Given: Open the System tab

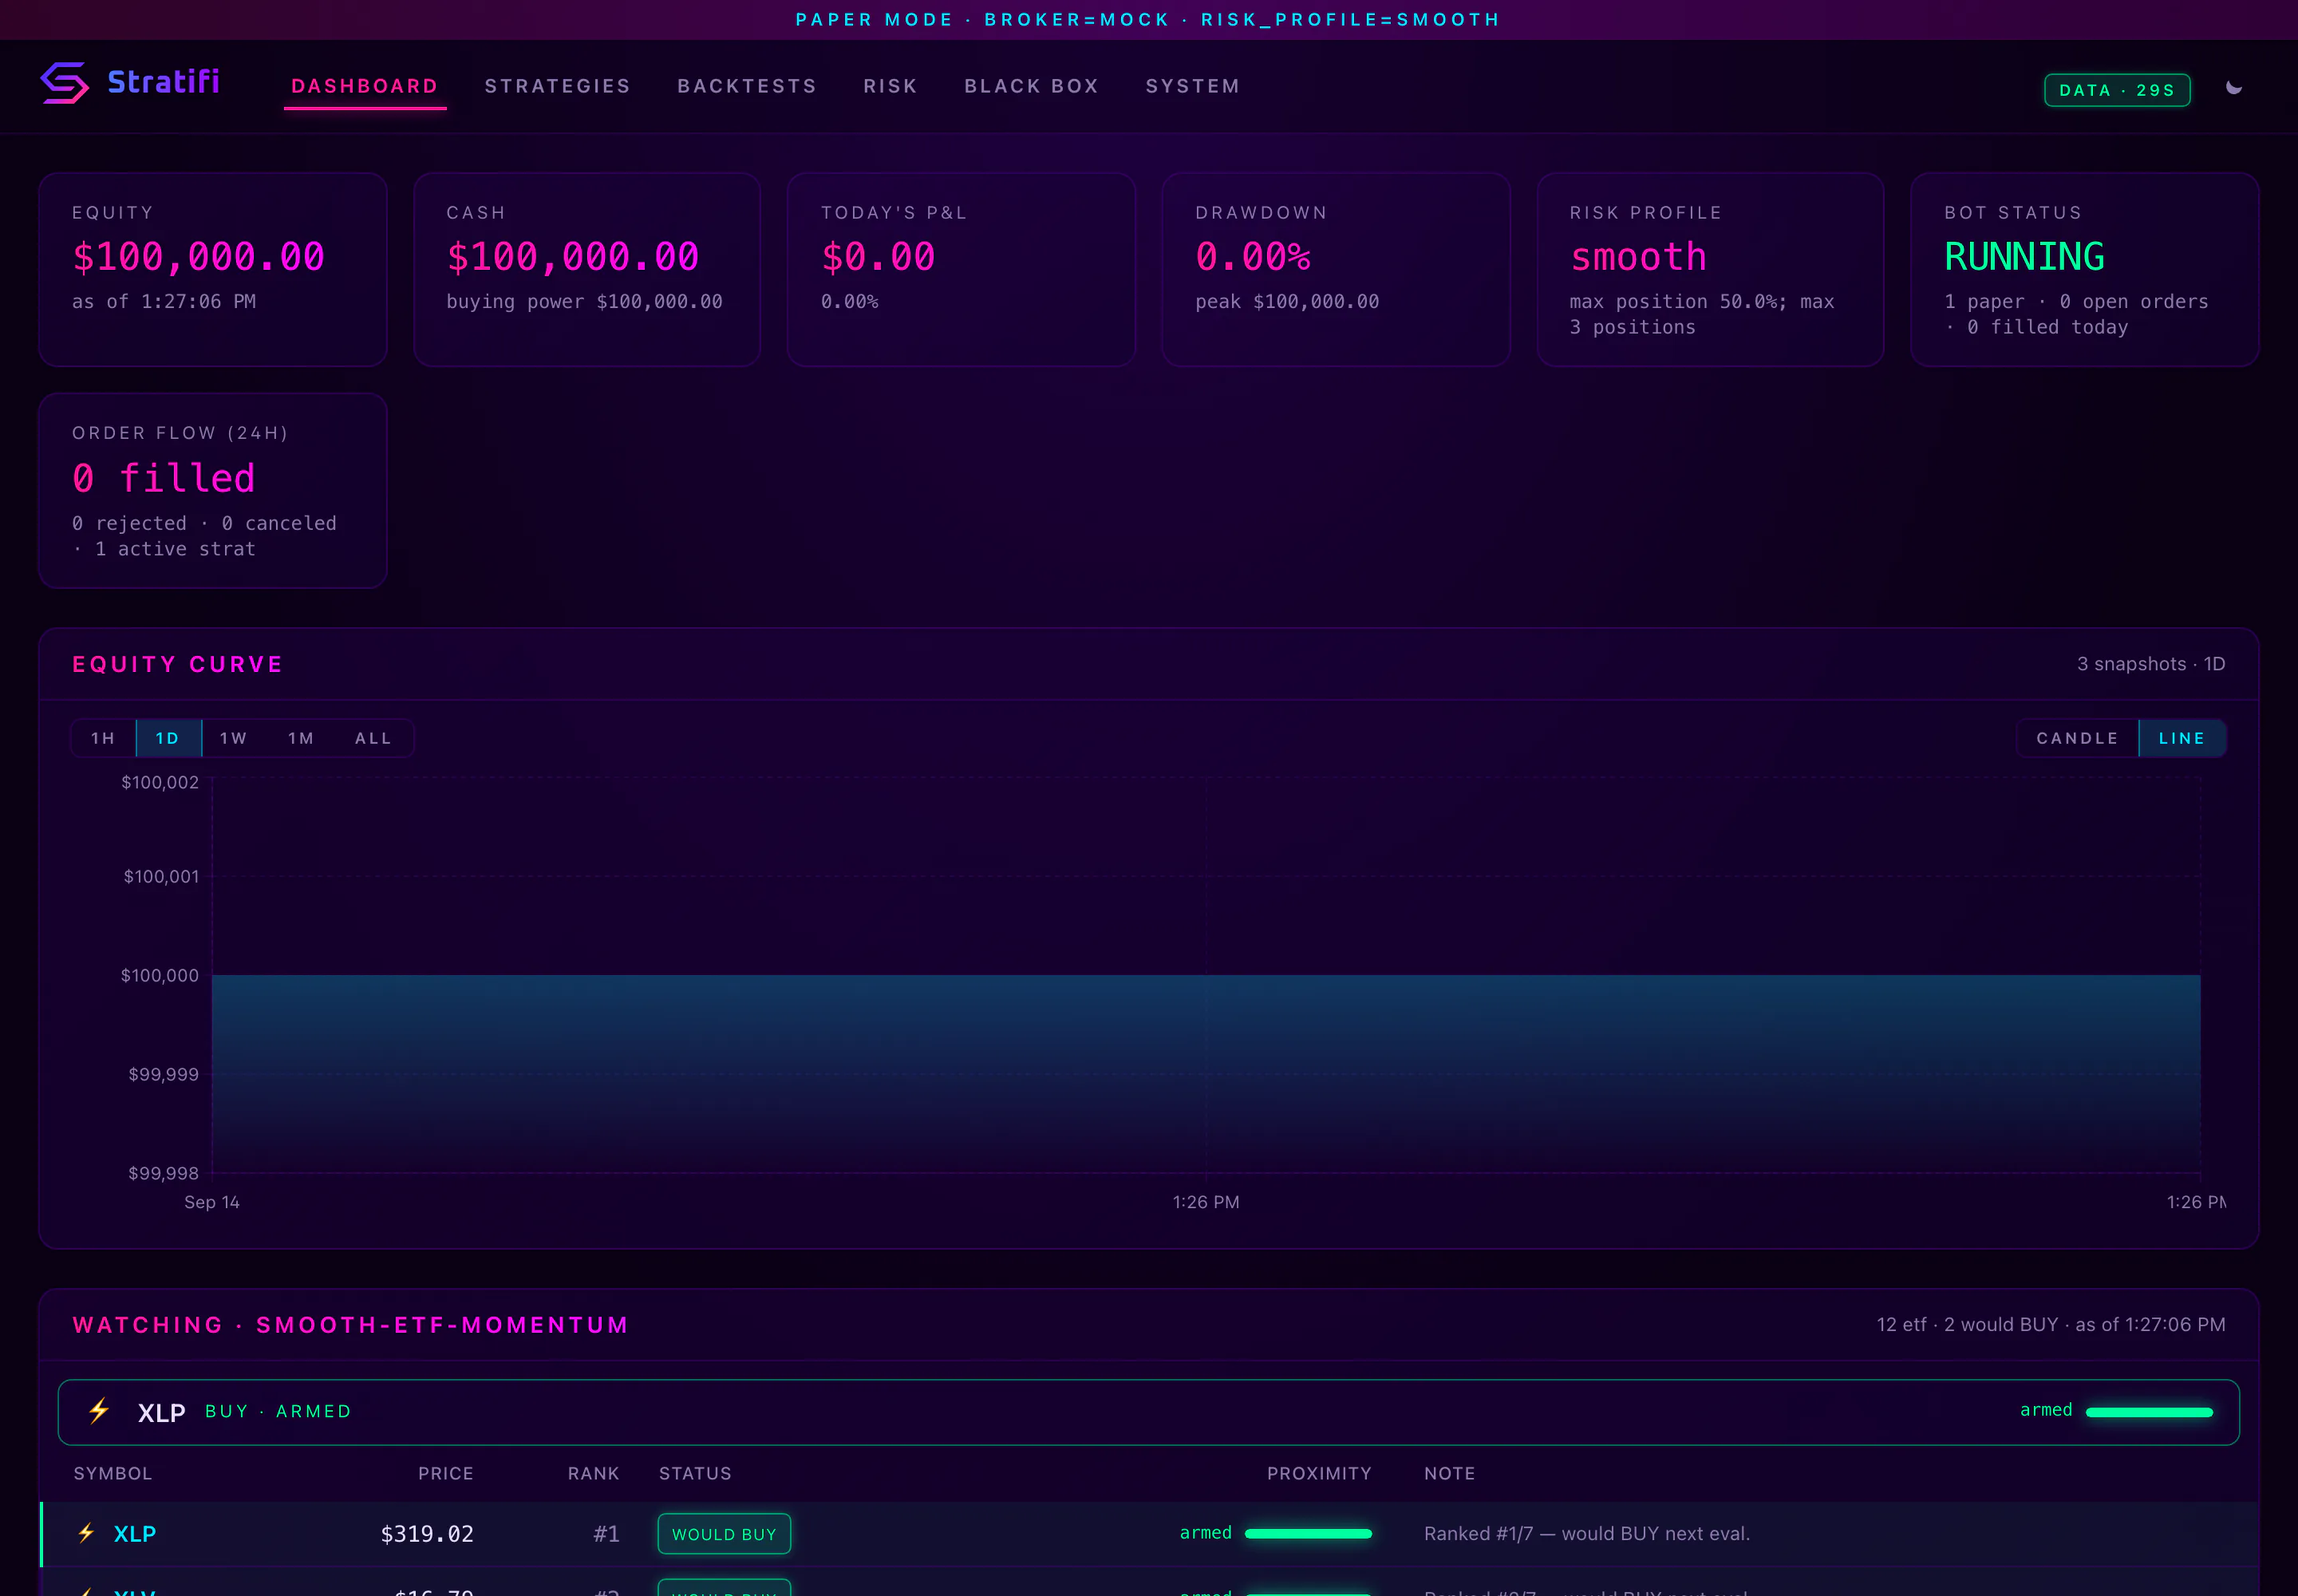Looking at the screenshot, I should [1192, 86].
